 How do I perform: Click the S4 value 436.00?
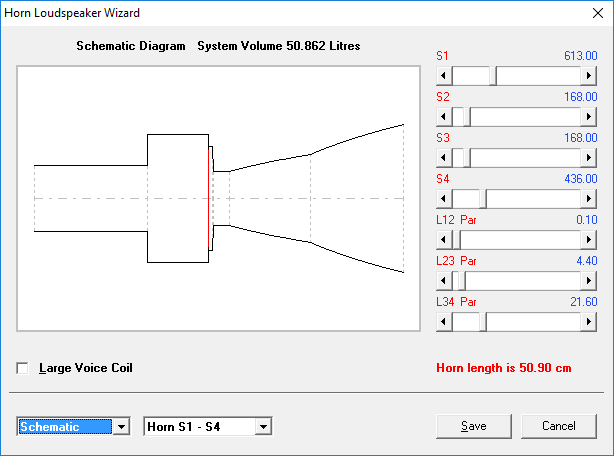tap(581, 179)
